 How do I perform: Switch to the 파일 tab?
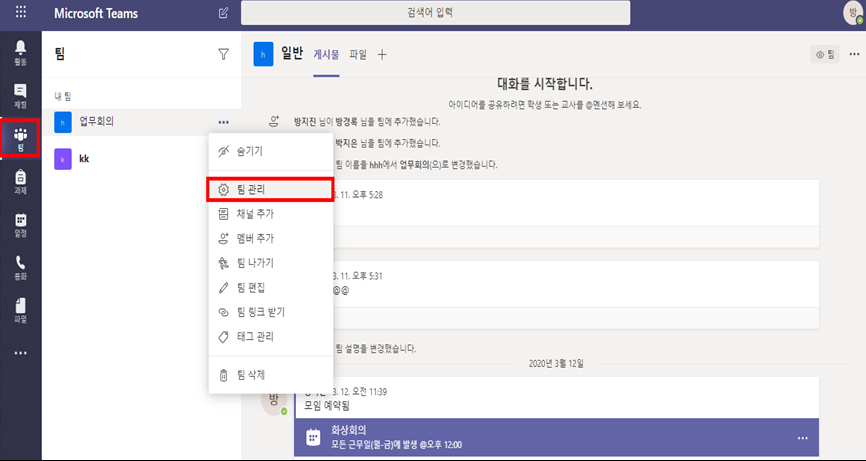(x=358, y=55)
